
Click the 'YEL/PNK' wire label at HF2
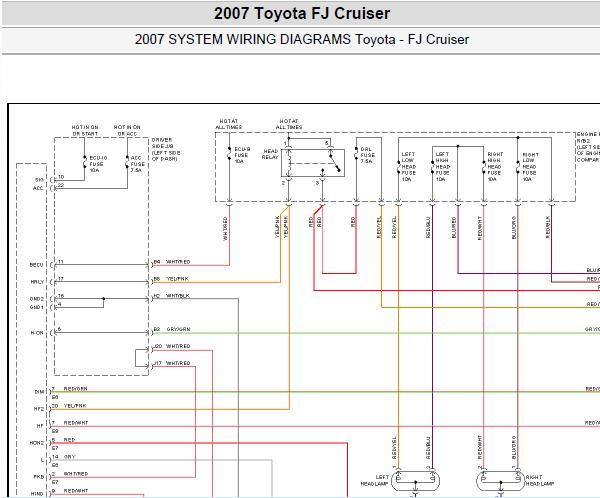(x=75, y=406)
